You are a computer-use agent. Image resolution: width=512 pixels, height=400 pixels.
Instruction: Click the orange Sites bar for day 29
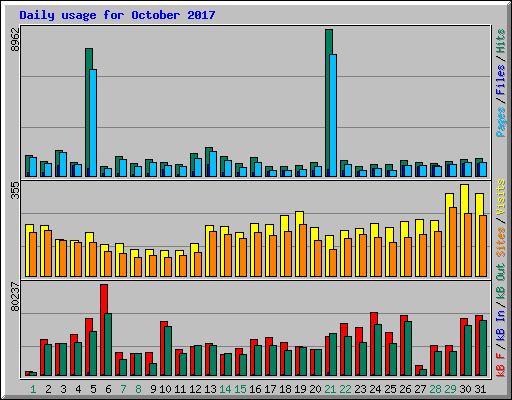[453, 242]
